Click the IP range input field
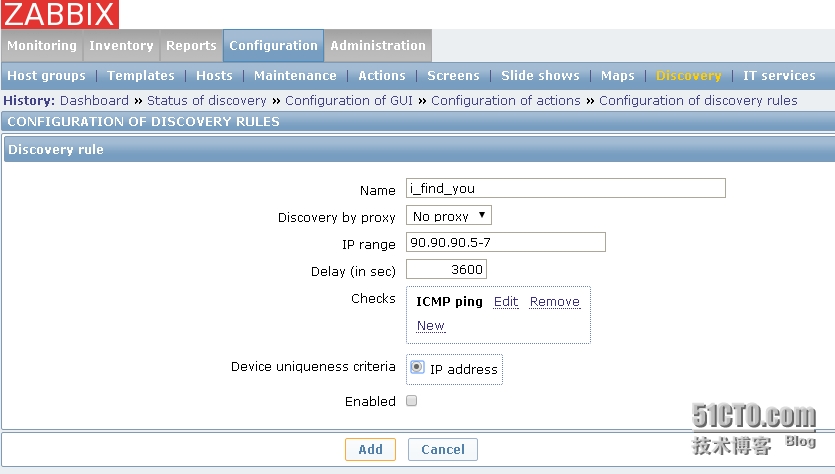 point(505,242)
